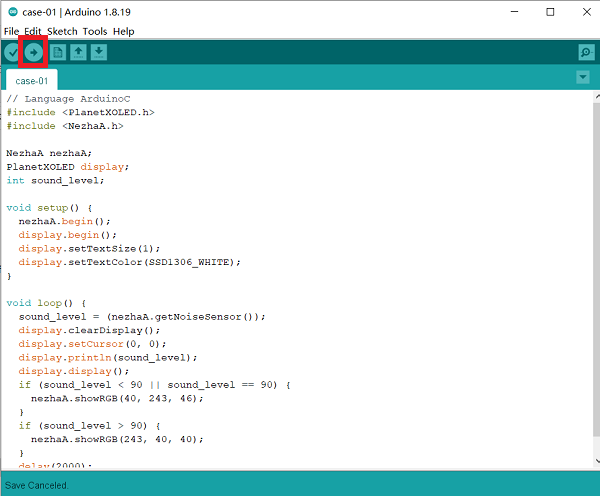This screenshot has height=496, width=600.
Task: Click the 'nezhaA.showRGB(243, 40, 40);' line
Action: [117, 439]
